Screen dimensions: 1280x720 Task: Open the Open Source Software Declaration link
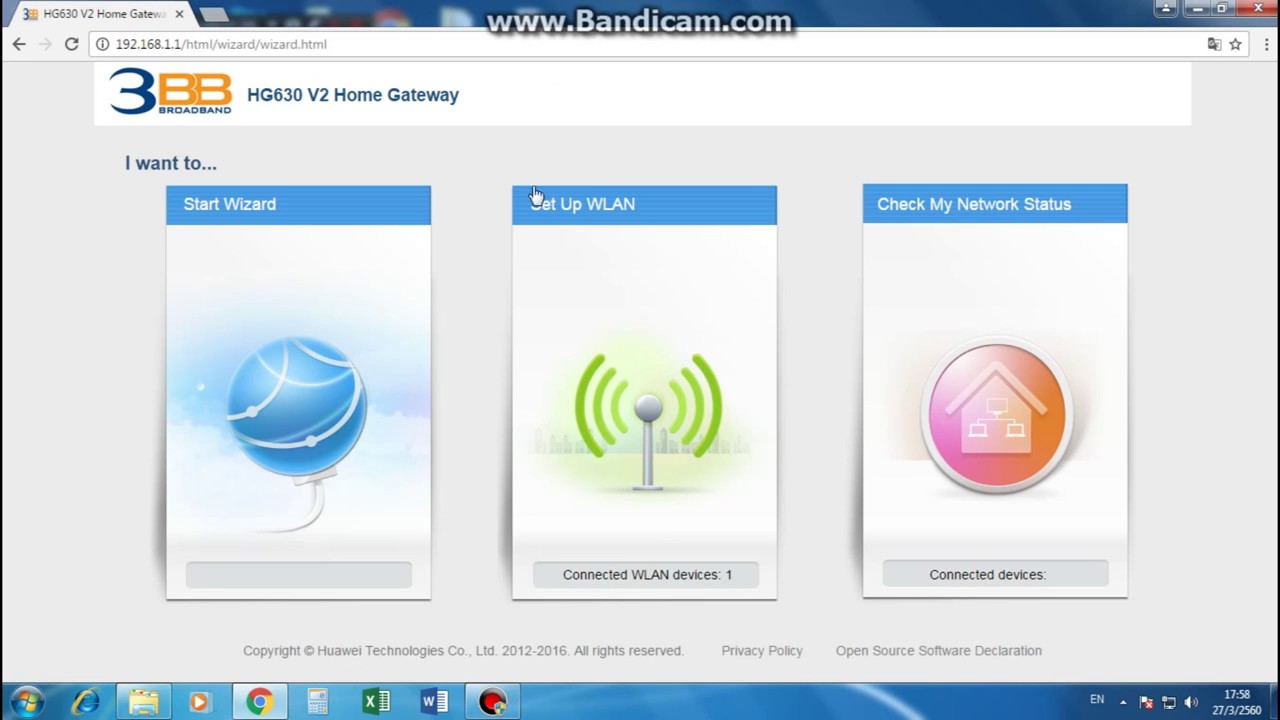[x=939, y=650]
